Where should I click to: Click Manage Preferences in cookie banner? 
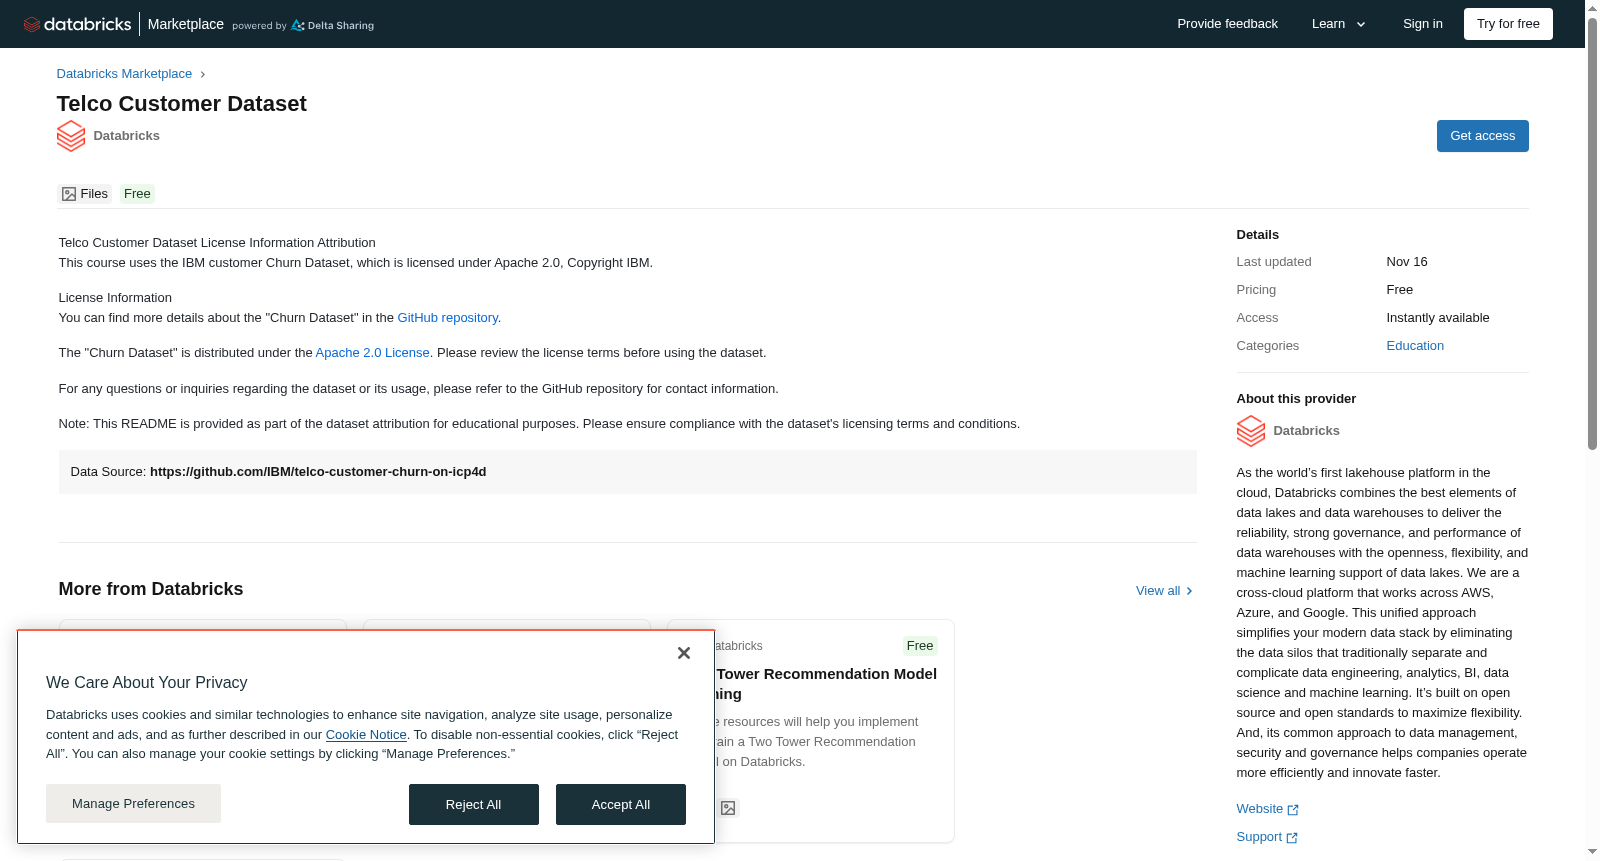click(133, 804)
